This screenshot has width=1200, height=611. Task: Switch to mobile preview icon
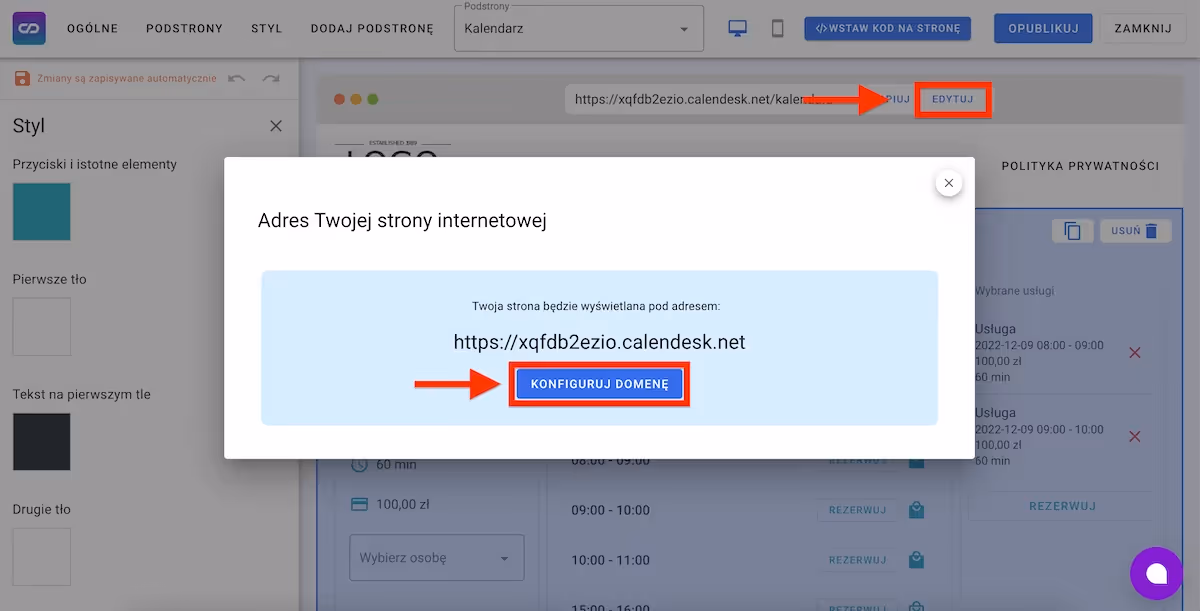click(x=777, y=28)
